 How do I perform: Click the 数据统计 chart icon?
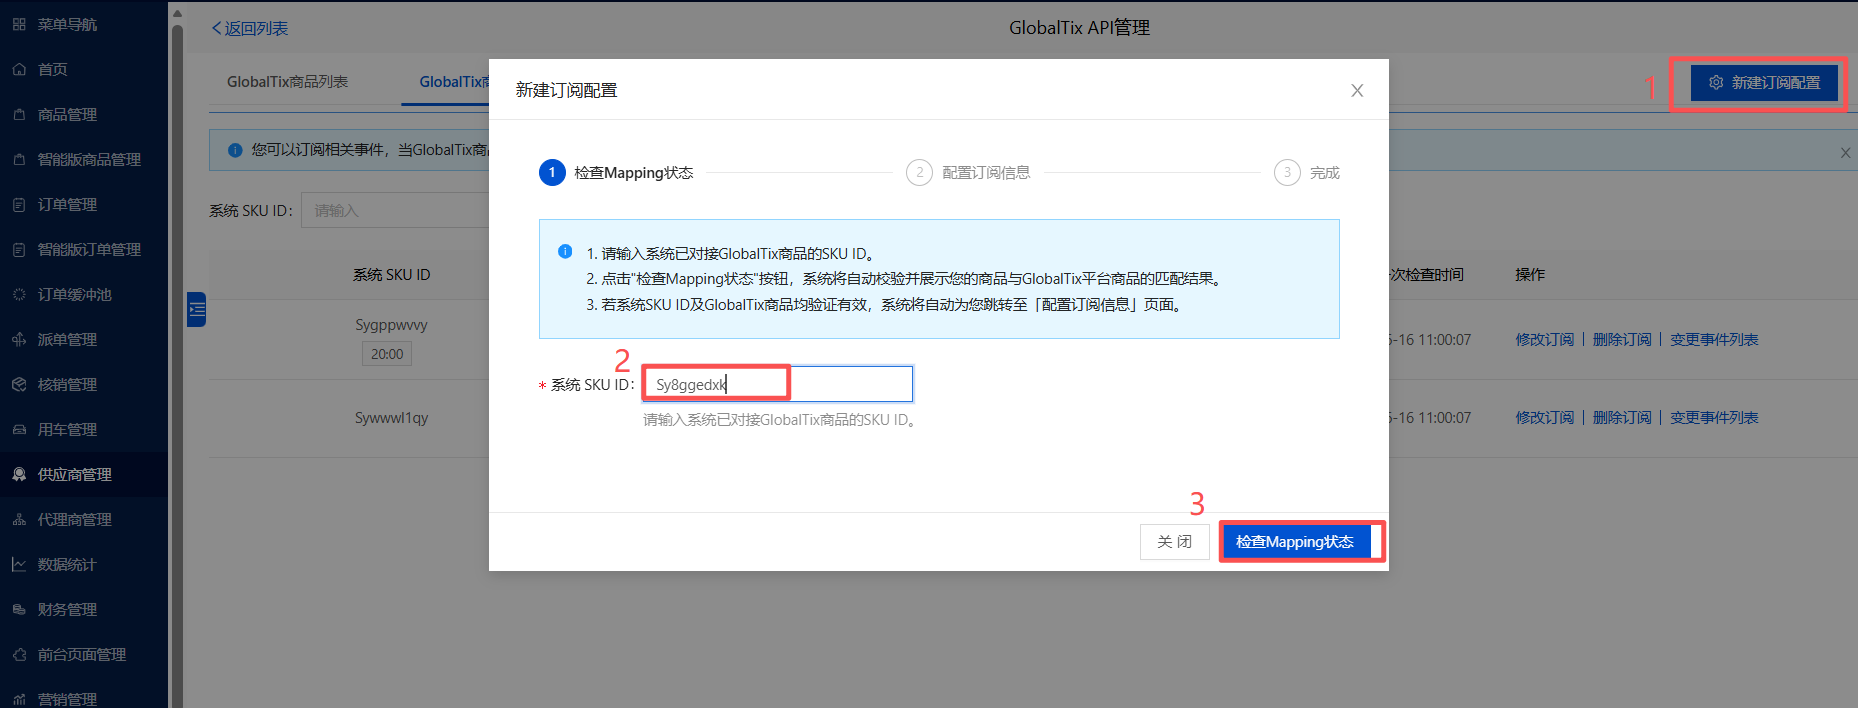[19, 564]
